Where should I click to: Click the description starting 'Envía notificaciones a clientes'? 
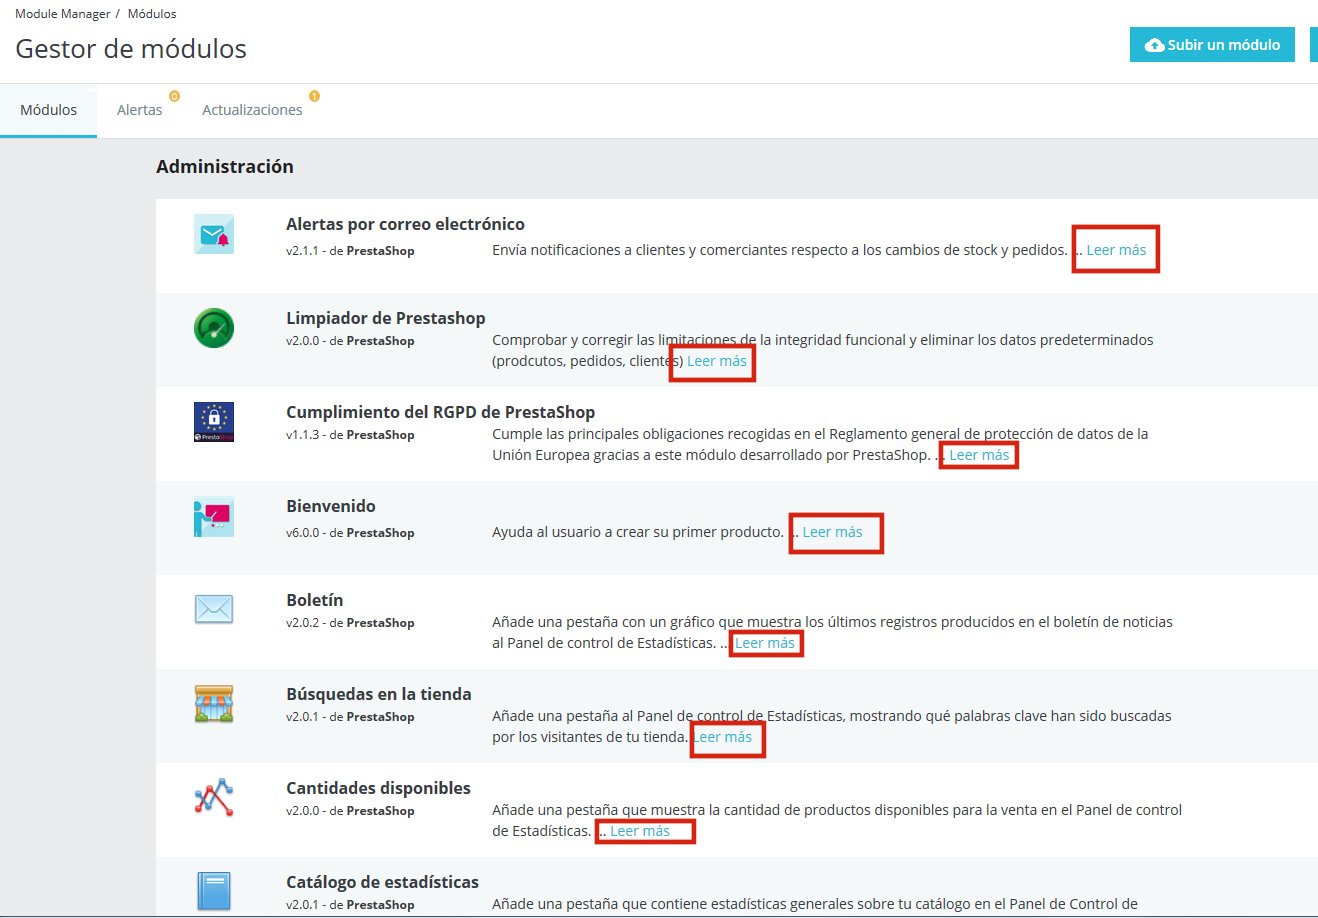(780, 250)
